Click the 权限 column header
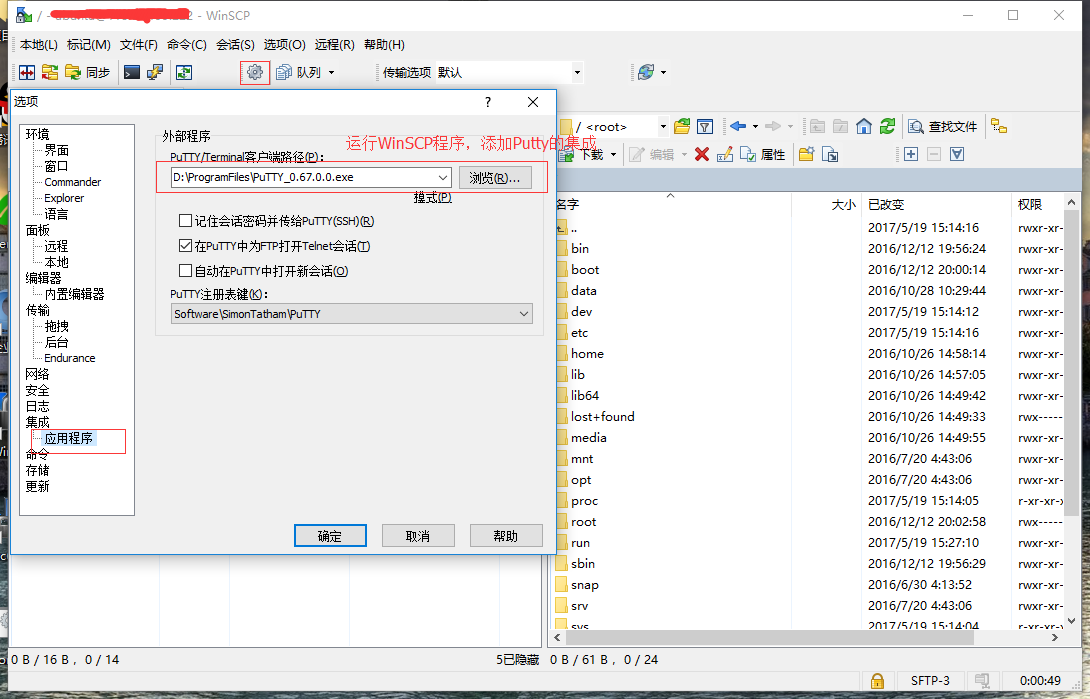1090x699 pixels. [1037, 204]
